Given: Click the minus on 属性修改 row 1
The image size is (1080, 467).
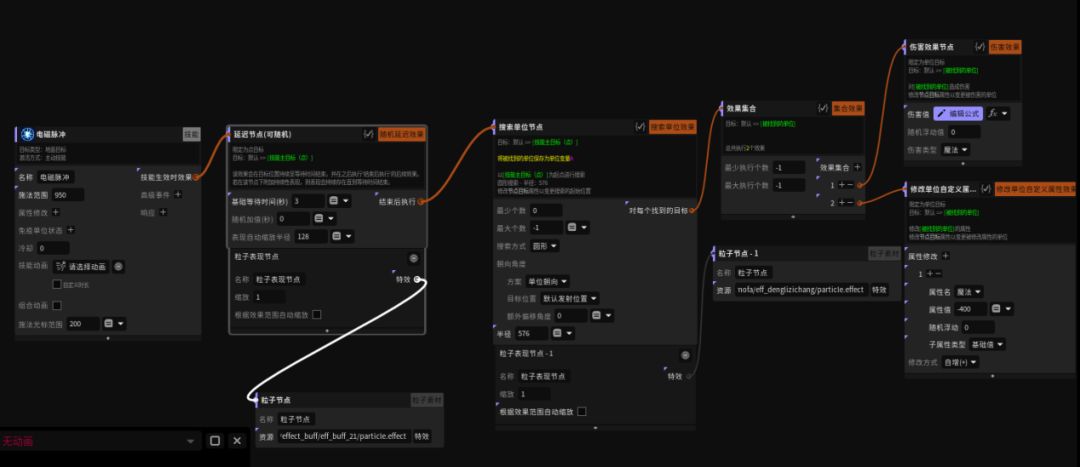Looking at the screenshot, I should (938, 273).
